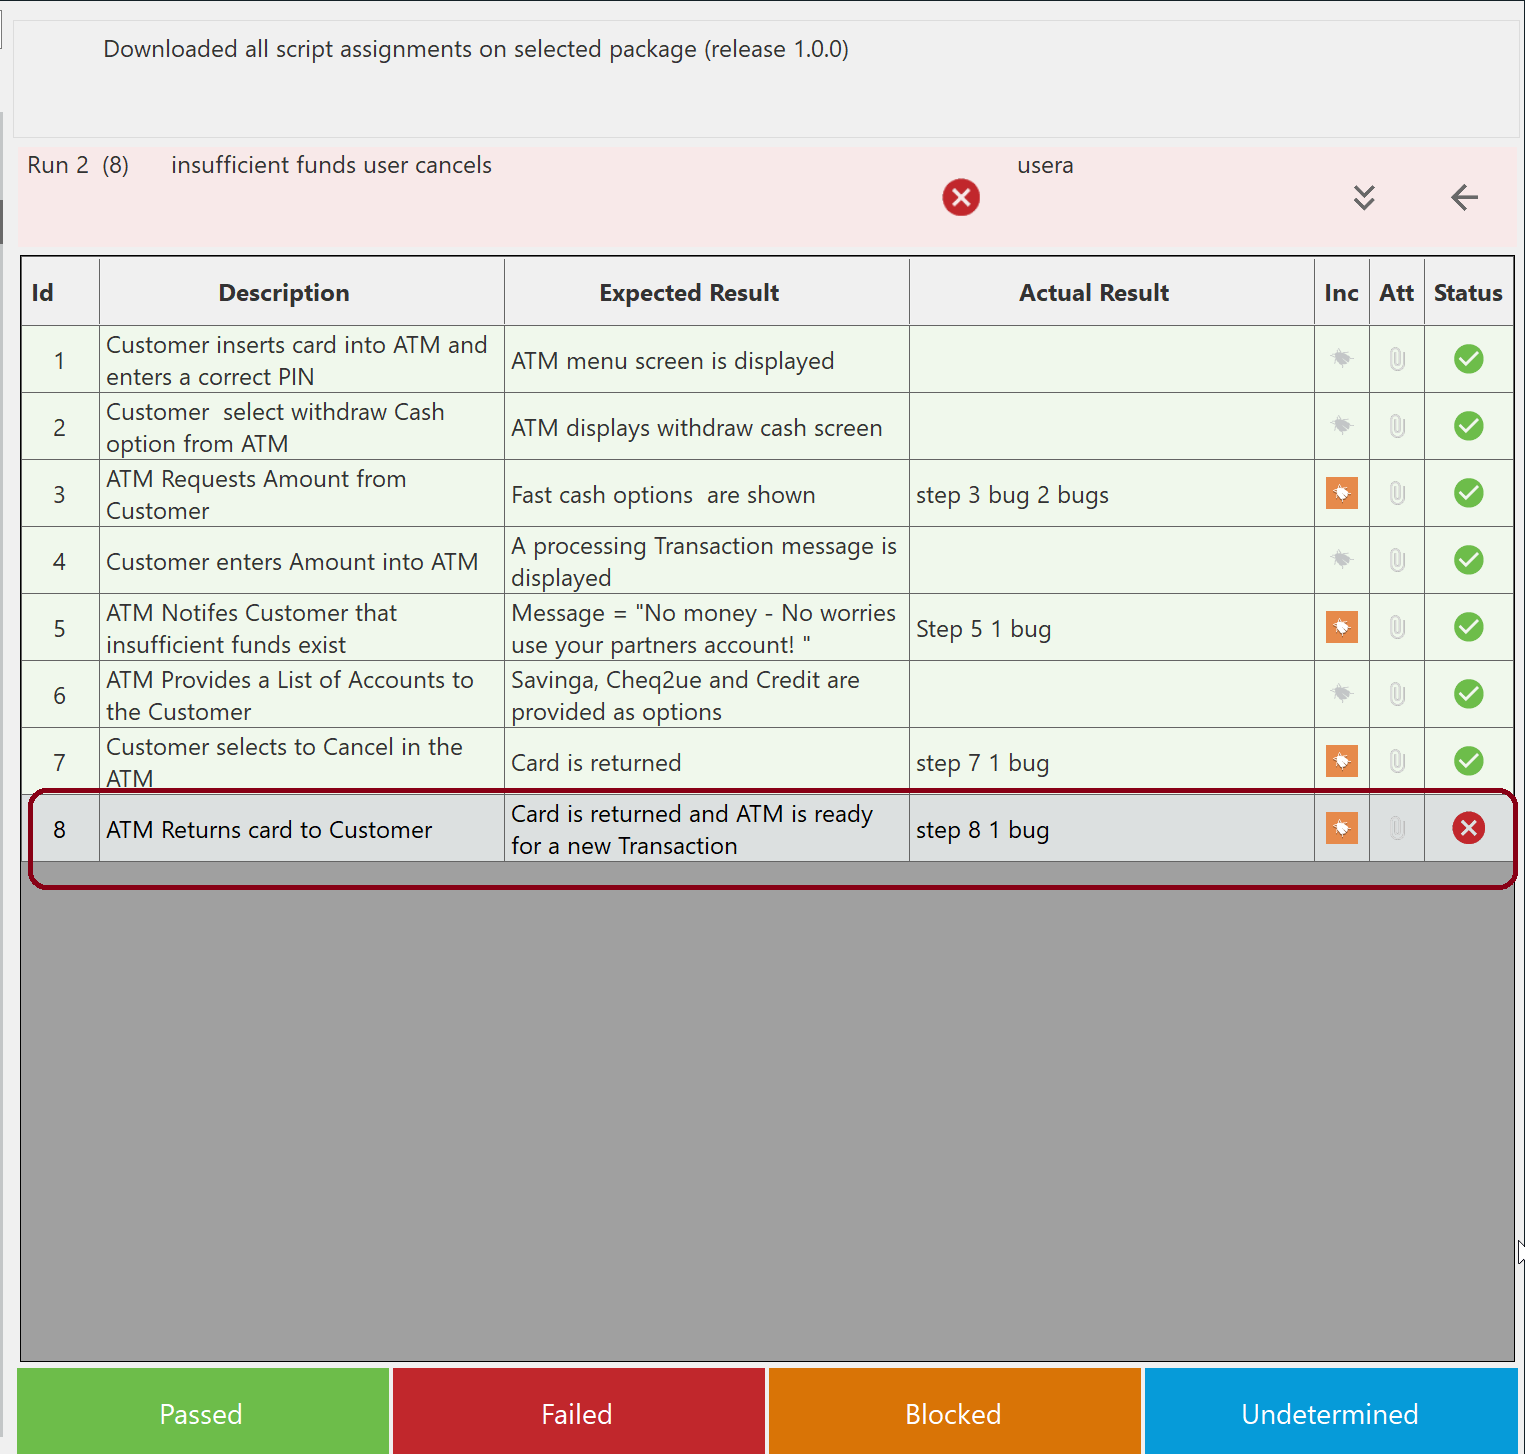Click the Description column header
The width and height of the screenshot is (1531, 1454).
[x=284, y=293]
